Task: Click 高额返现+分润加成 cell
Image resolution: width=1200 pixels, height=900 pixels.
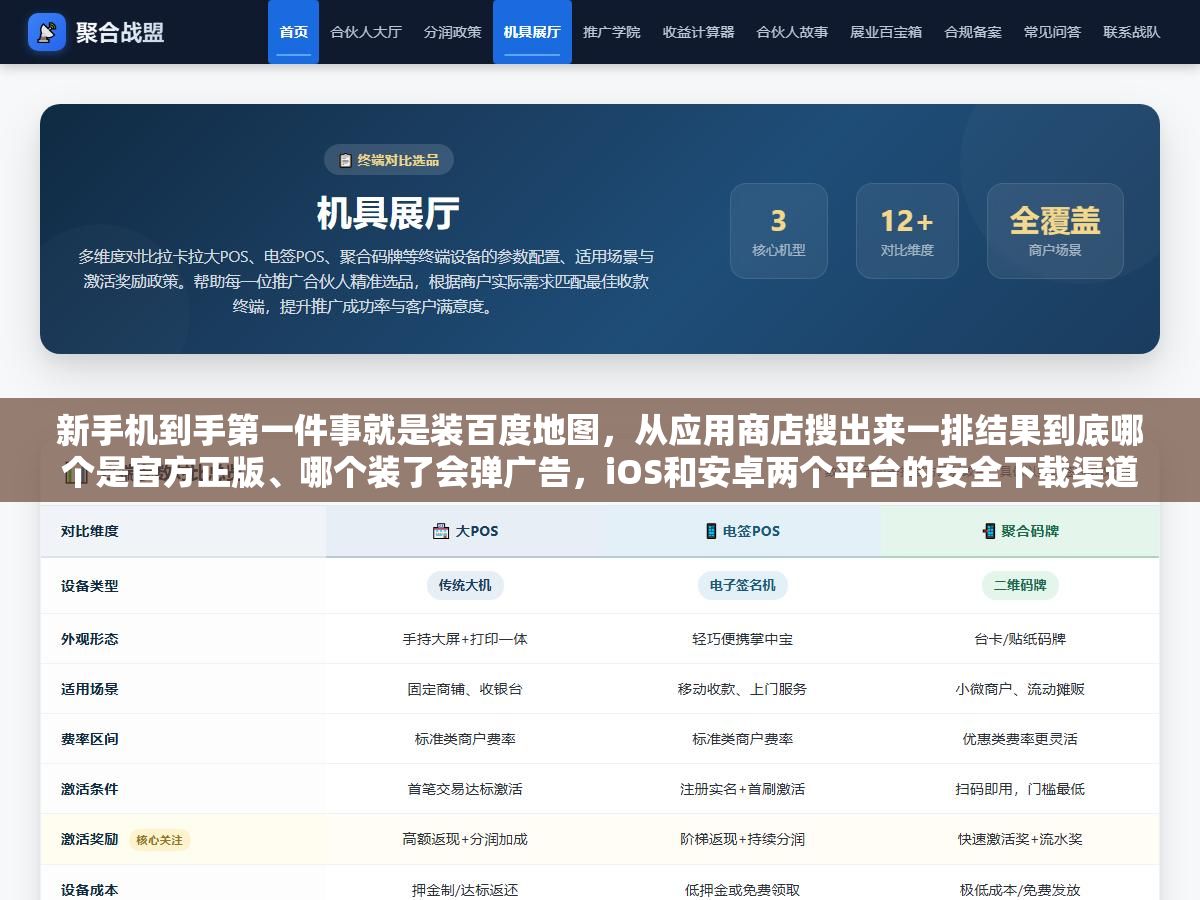Action: point(465,839)
